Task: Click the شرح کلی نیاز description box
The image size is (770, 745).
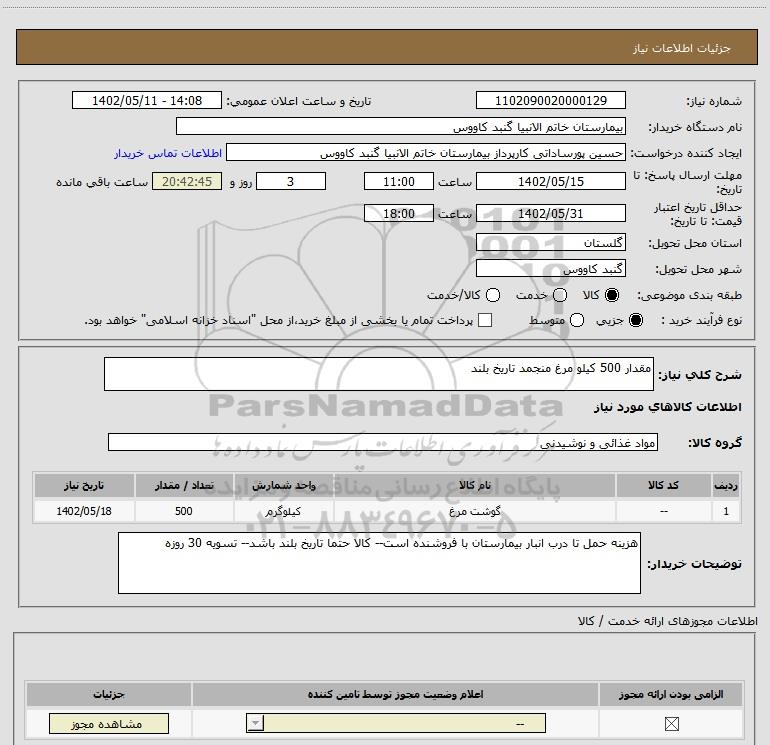Action: (379, 374)
